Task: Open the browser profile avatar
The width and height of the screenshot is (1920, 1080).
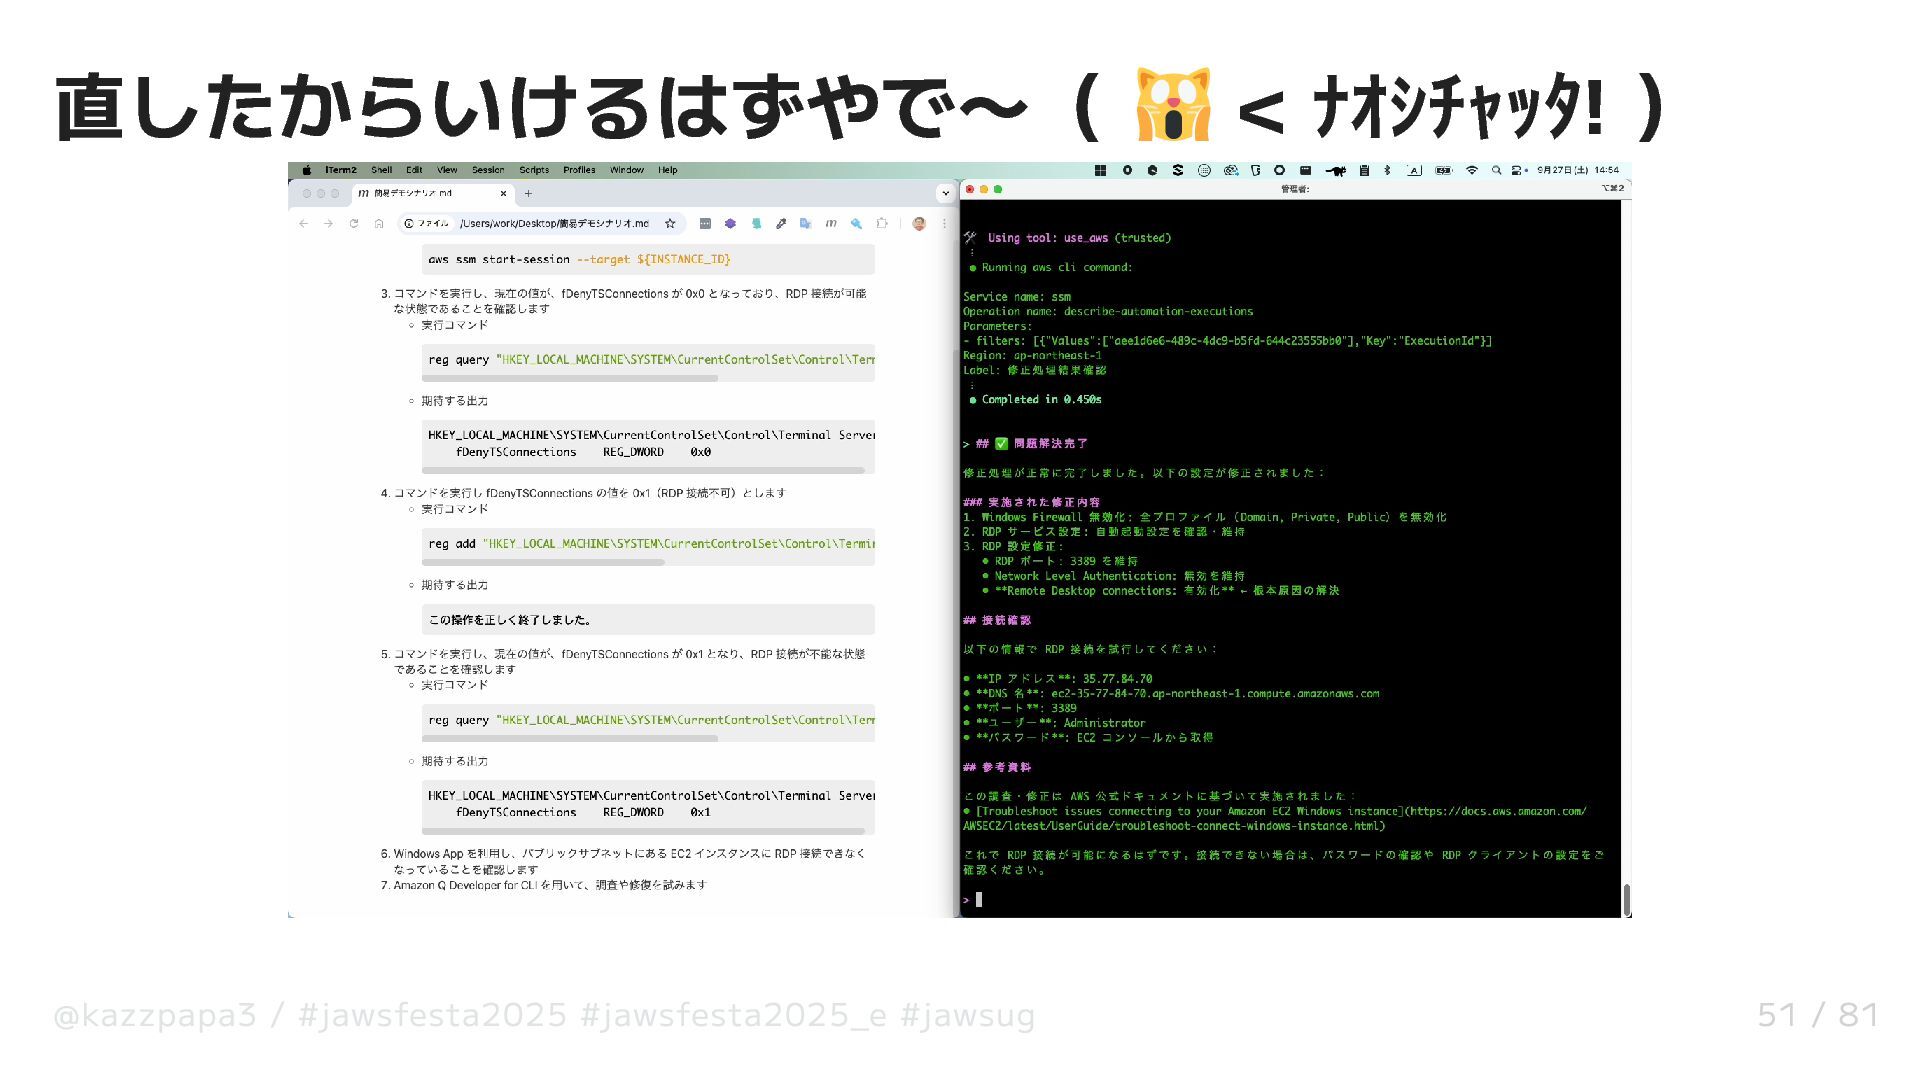Action: tap(919, 224)
